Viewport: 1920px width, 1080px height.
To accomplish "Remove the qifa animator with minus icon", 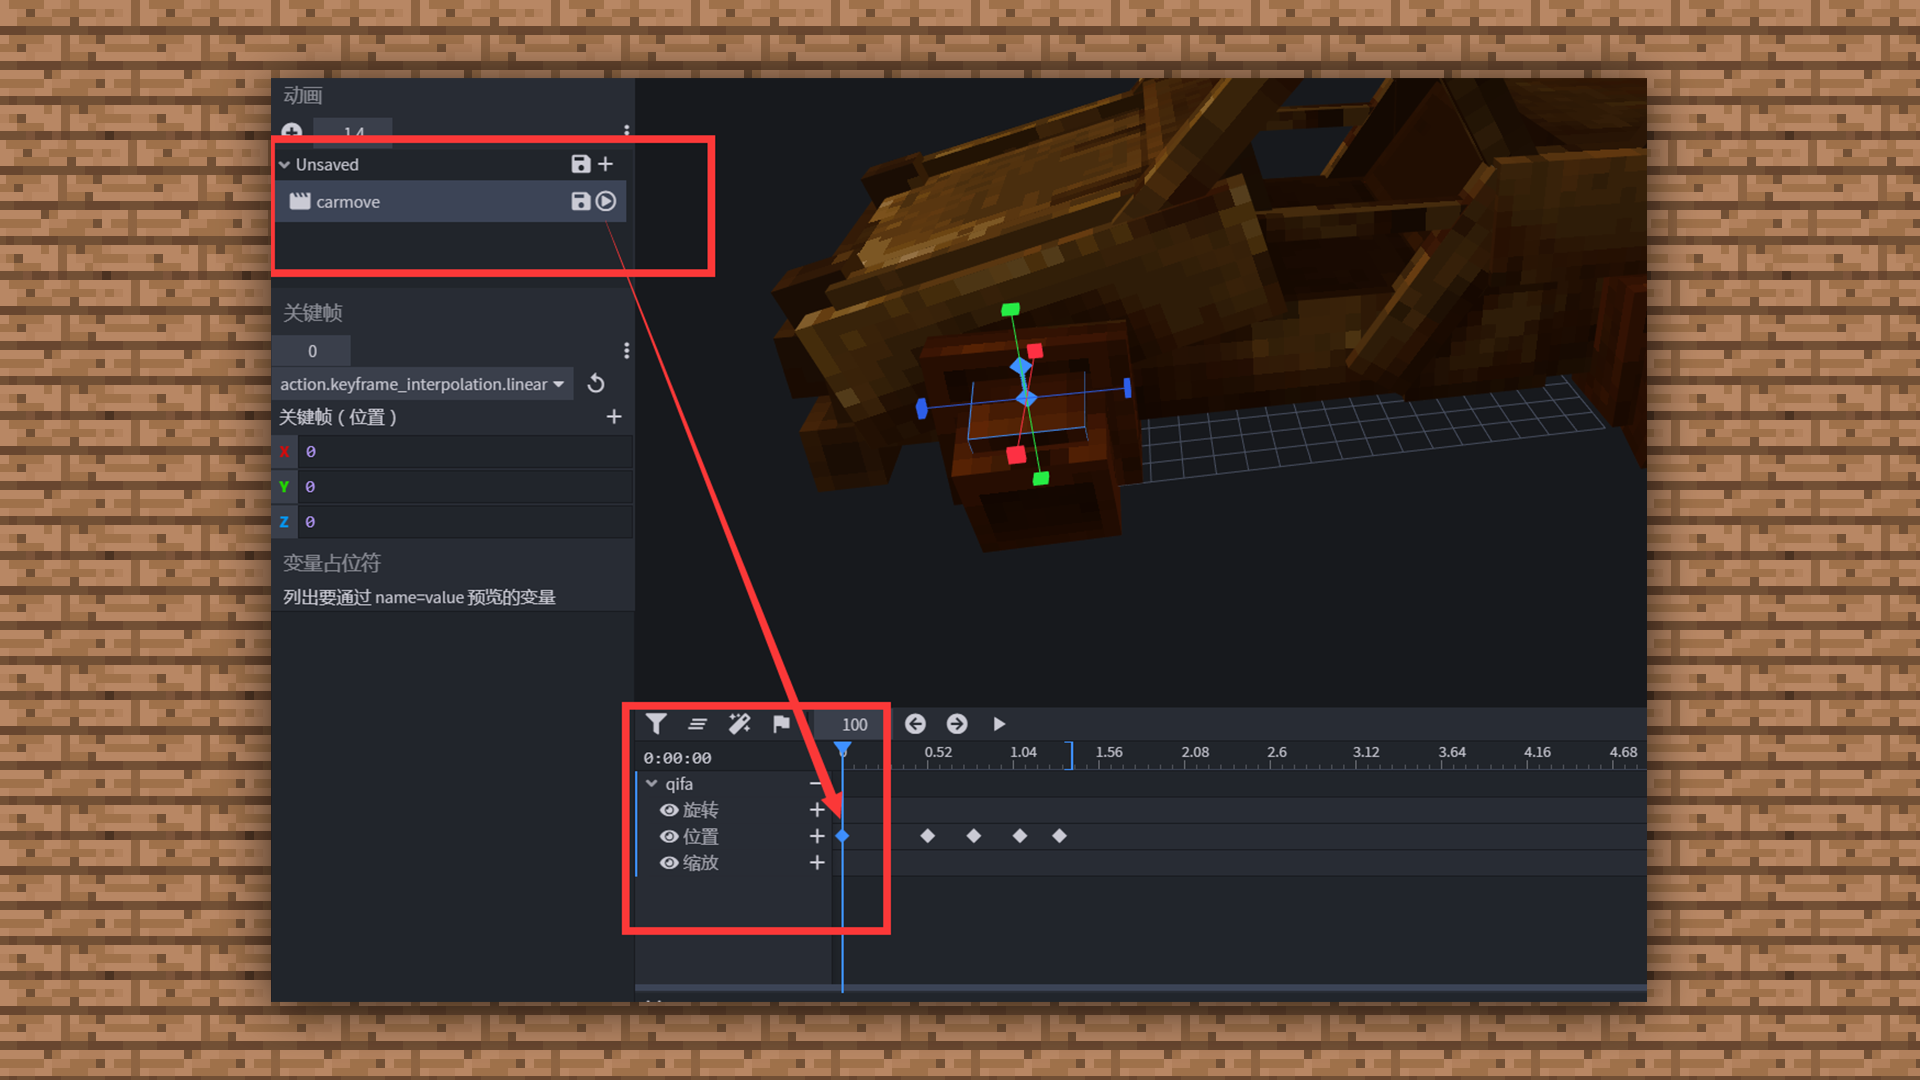I will tap(816, 784).
